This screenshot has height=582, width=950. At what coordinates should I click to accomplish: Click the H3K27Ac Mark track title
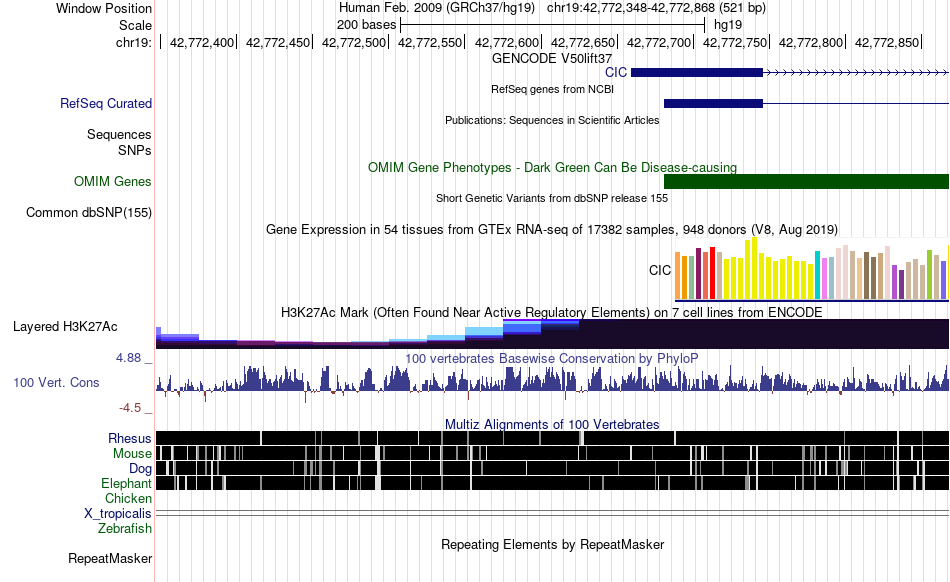pos(552,312)
